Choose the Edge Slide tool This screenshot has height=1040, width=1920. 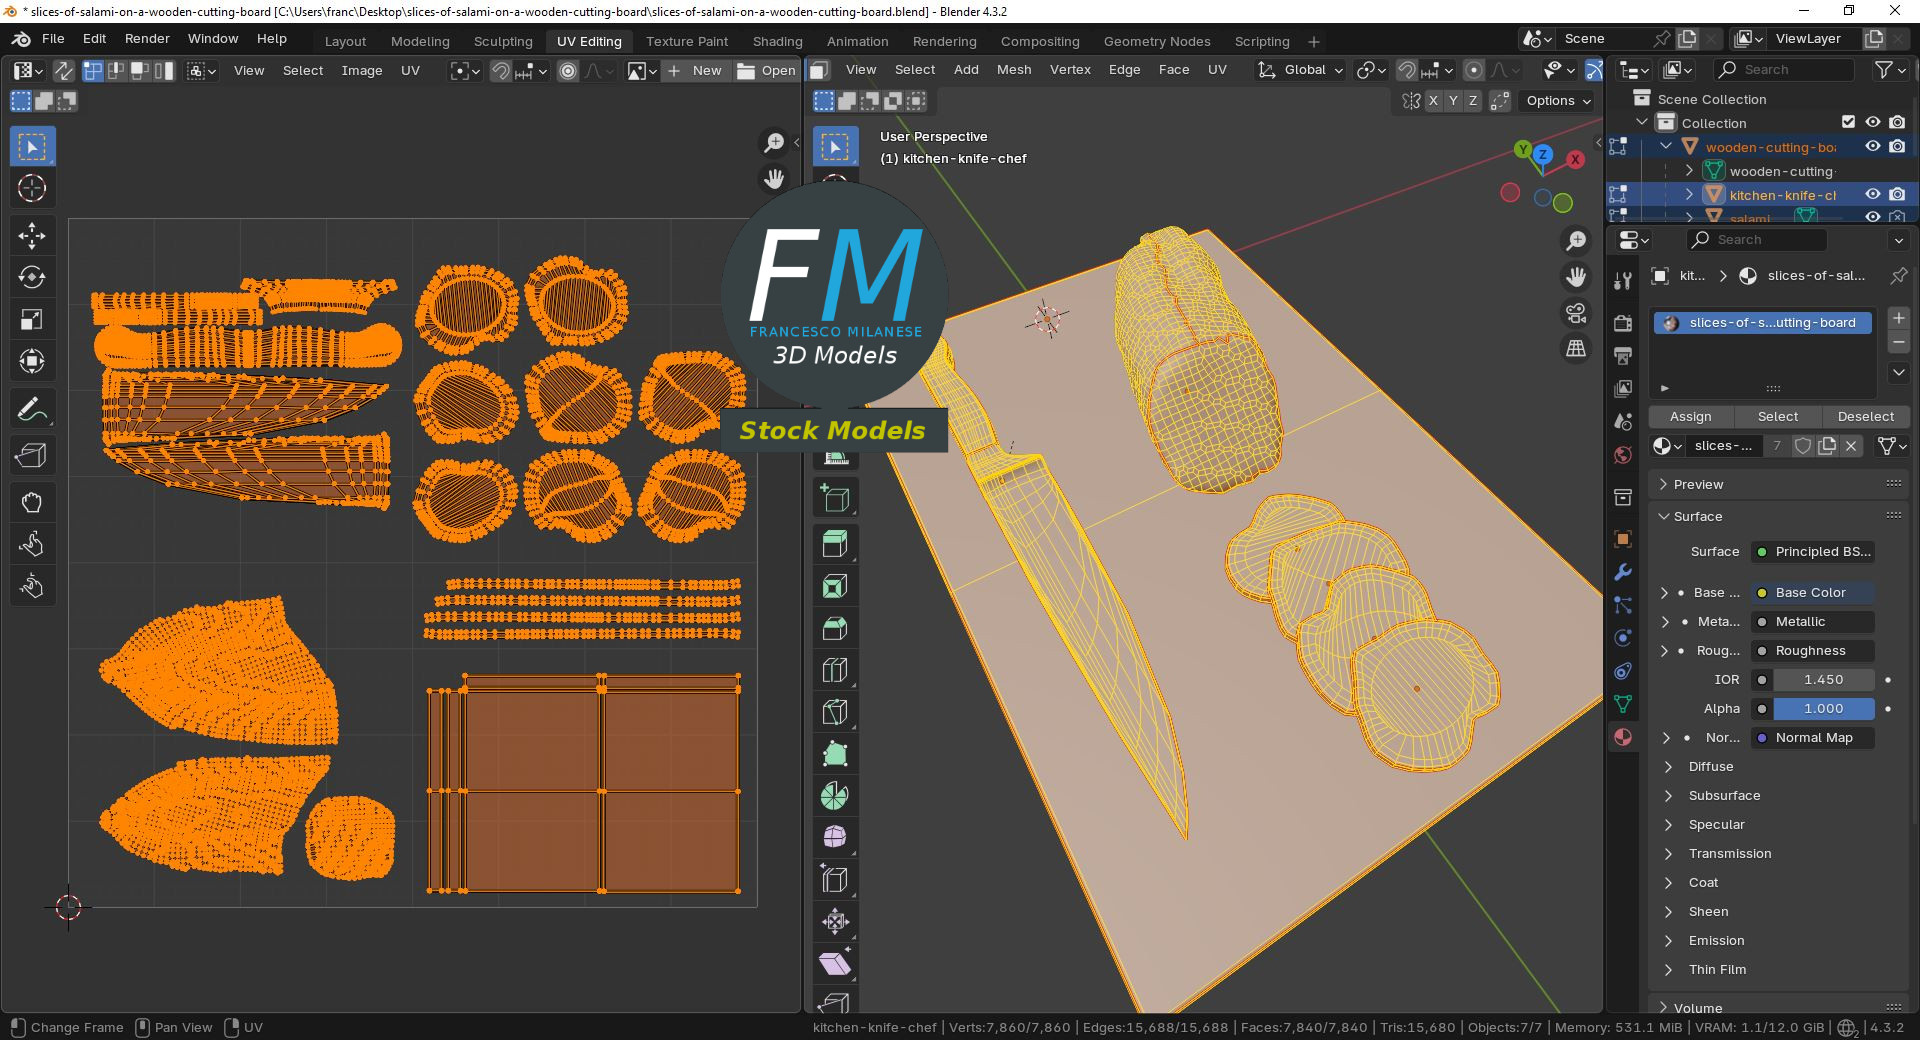click(835, 880)
